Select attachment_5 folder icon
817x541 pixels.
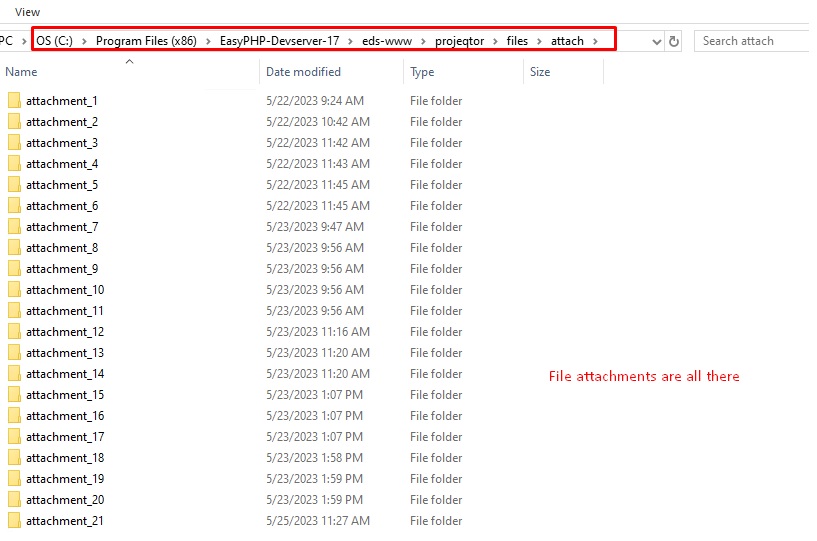point(15,185)
